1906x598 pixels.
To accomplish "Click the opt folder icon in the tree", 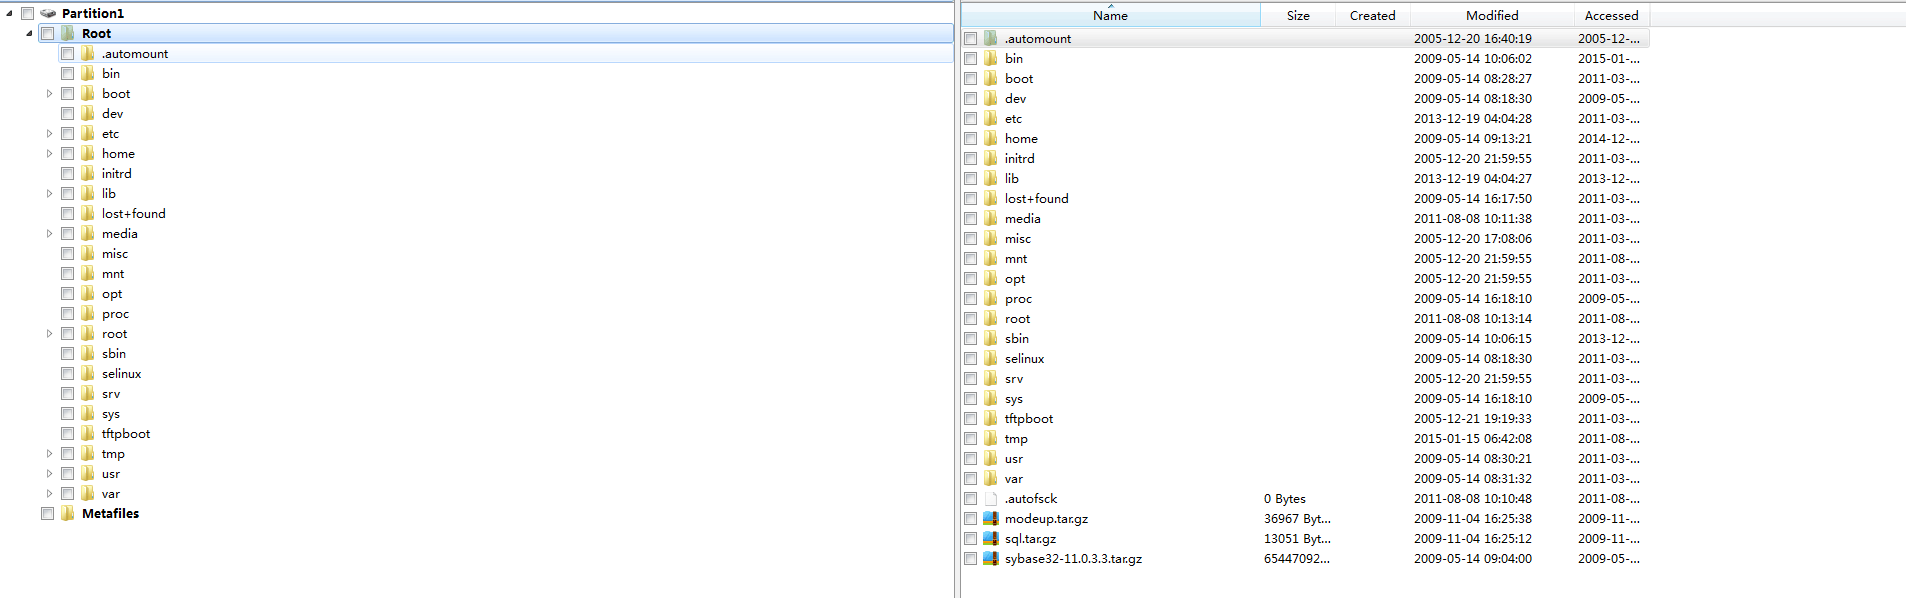I will [88, 293].
